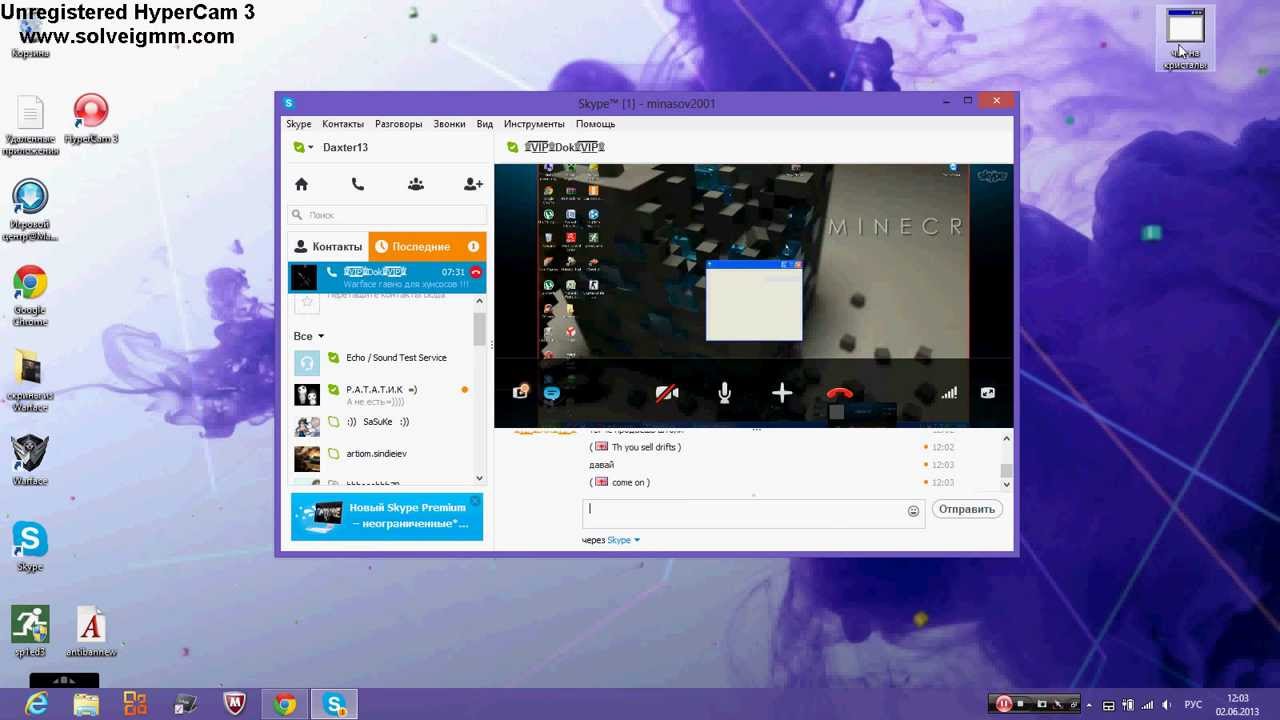The image size is (1280, 720).
Task: Click in the Поиск search field
Action: click(387, 215)
